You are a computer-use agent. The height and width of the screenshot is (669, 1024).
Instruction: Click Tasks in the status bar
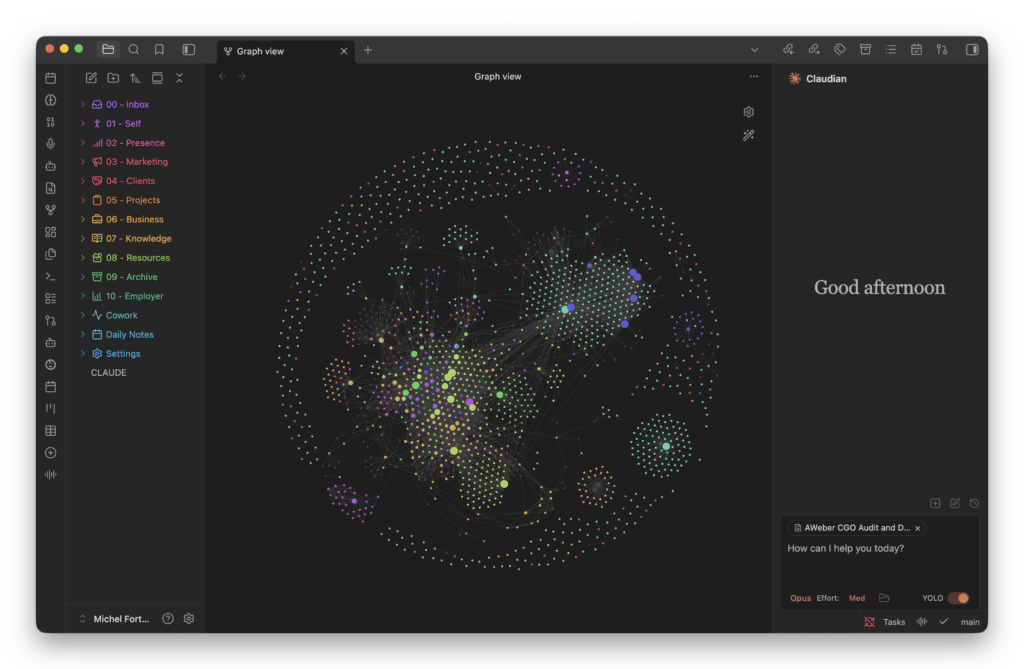click(894, 622)
